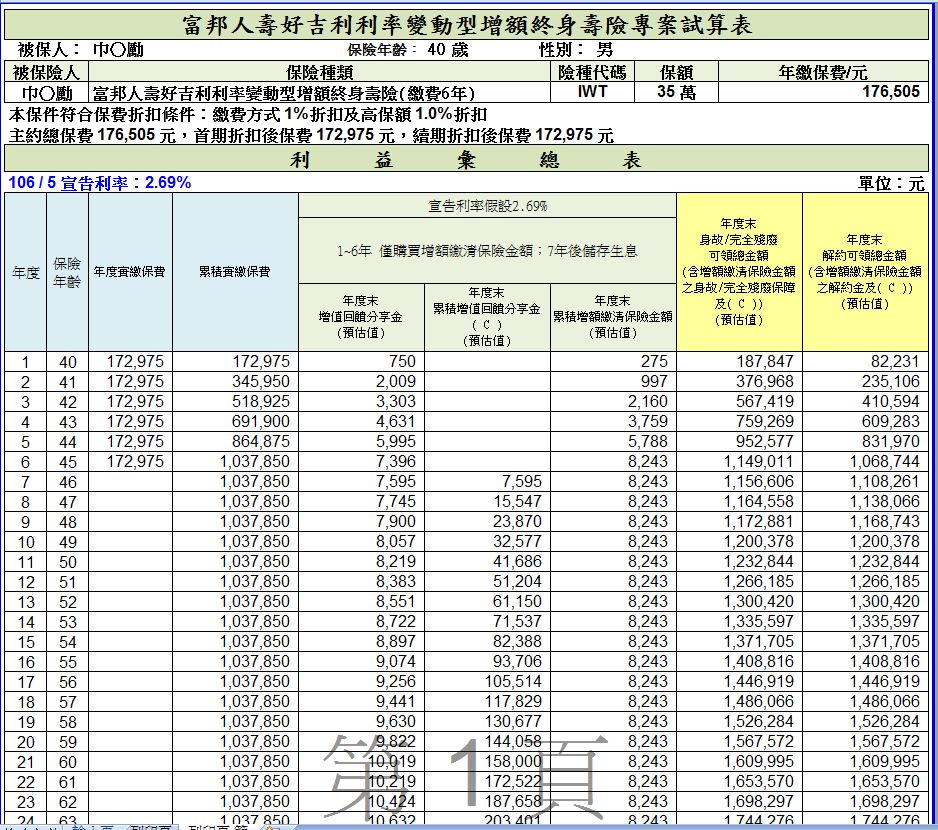The height and width of the screenshot is (830, 938).
Task: Click the 累積實繳保費 column header
Action: [x=235, y=272]
